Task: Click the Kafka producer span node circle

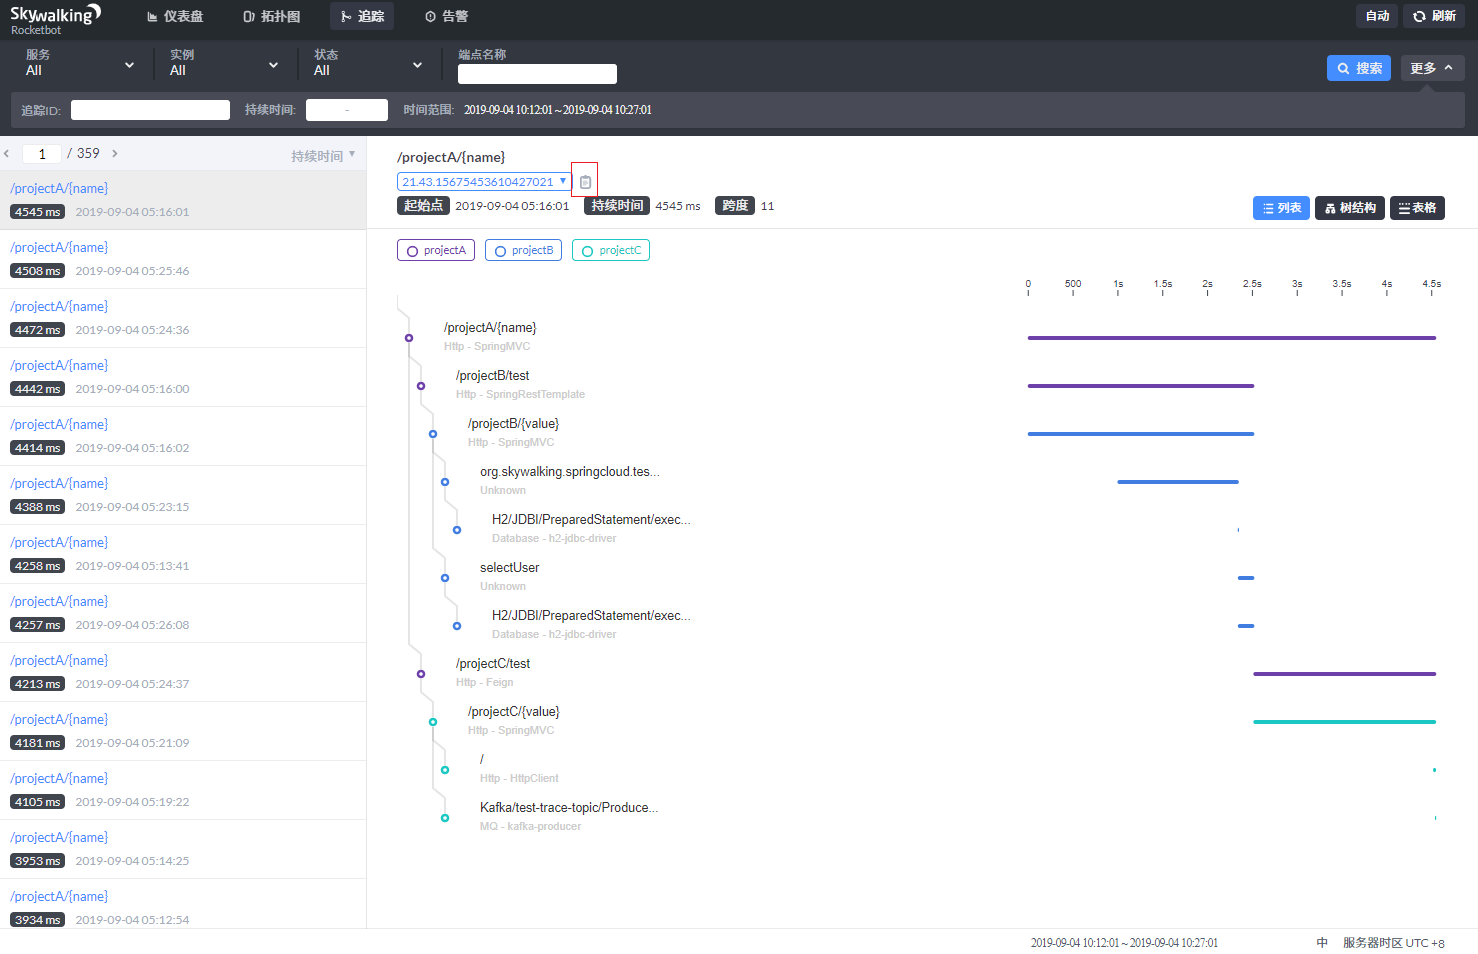Action: click(445, 818)
